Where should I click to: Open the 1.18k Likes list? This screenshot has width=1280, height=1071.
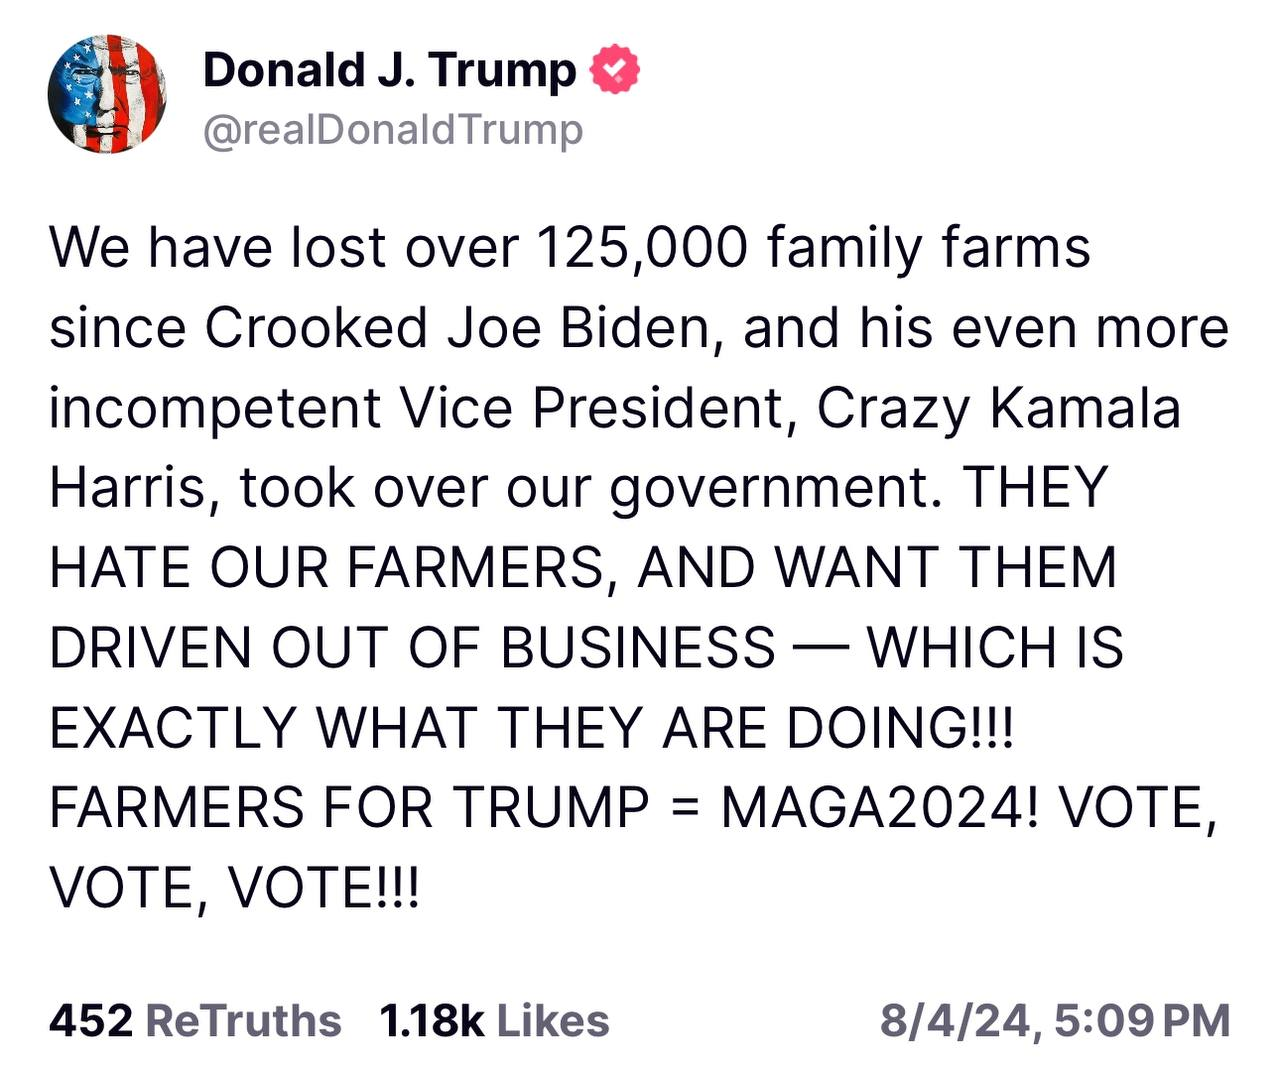pos(494,1021)
